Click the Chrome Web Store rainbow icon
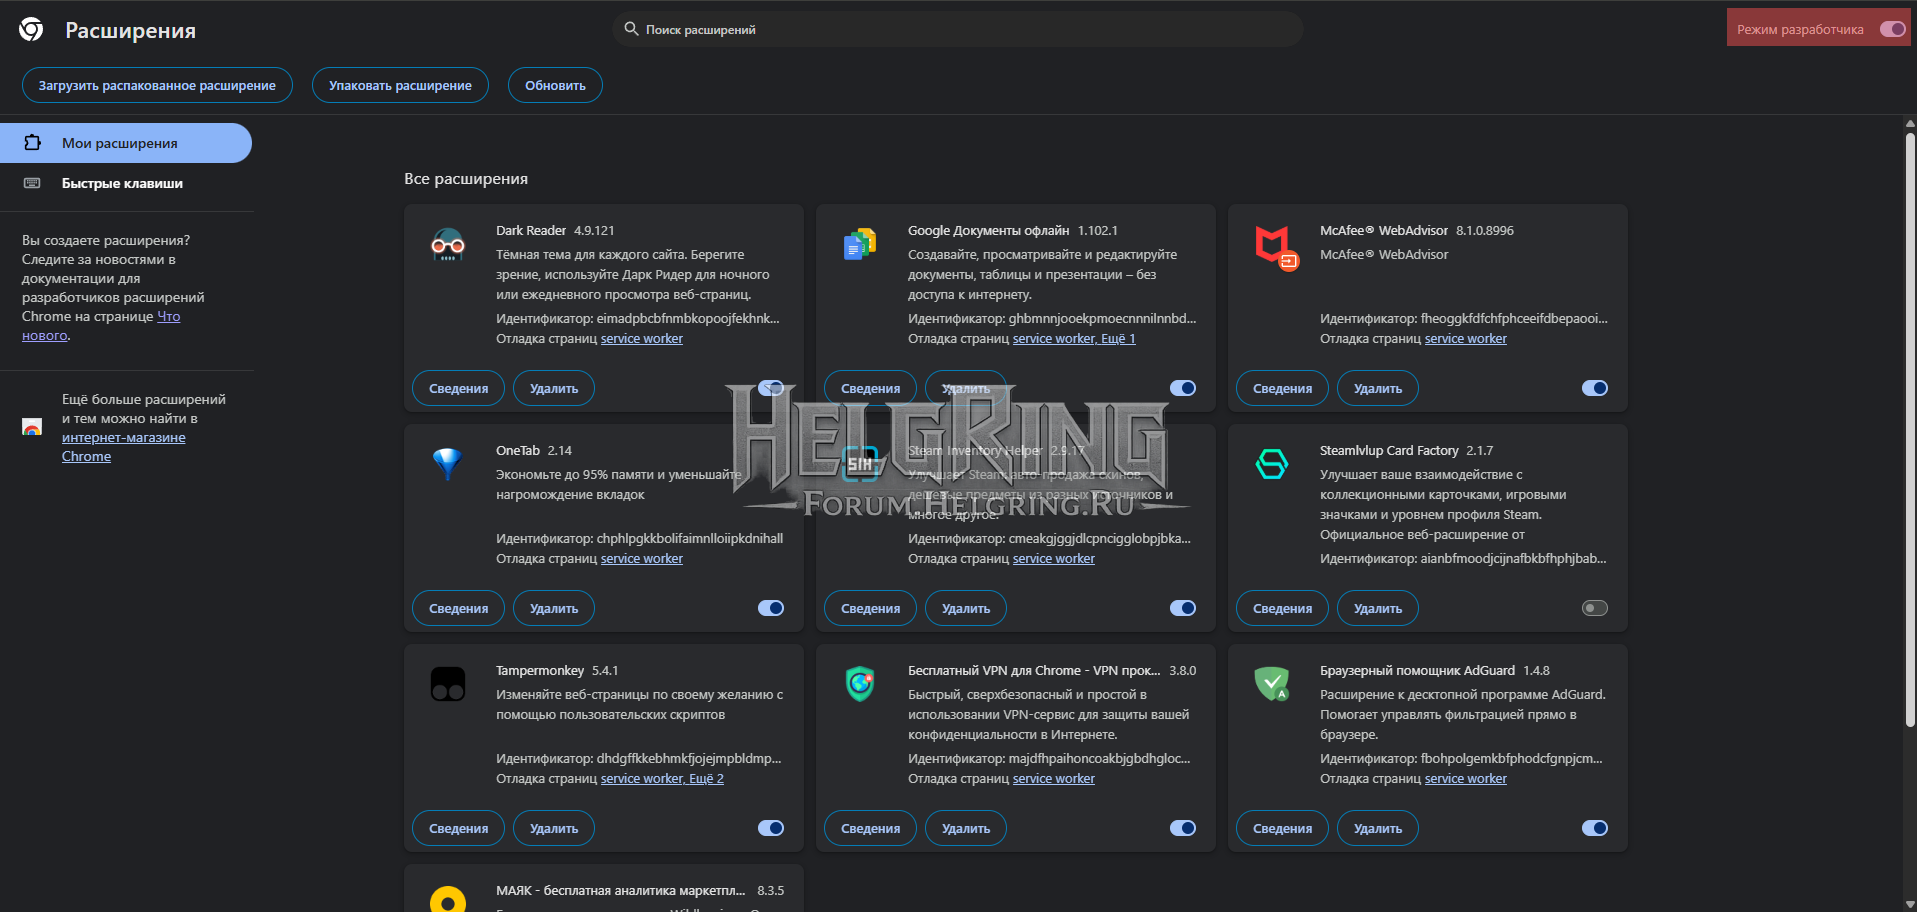This screenshot has width=1917, height=912. coord(32,427)
